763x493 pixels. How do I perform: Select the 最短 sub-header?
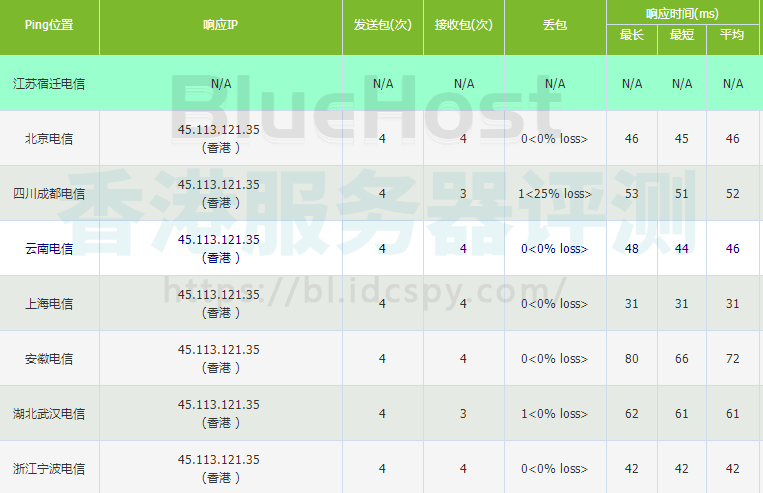tap(682, 35)
